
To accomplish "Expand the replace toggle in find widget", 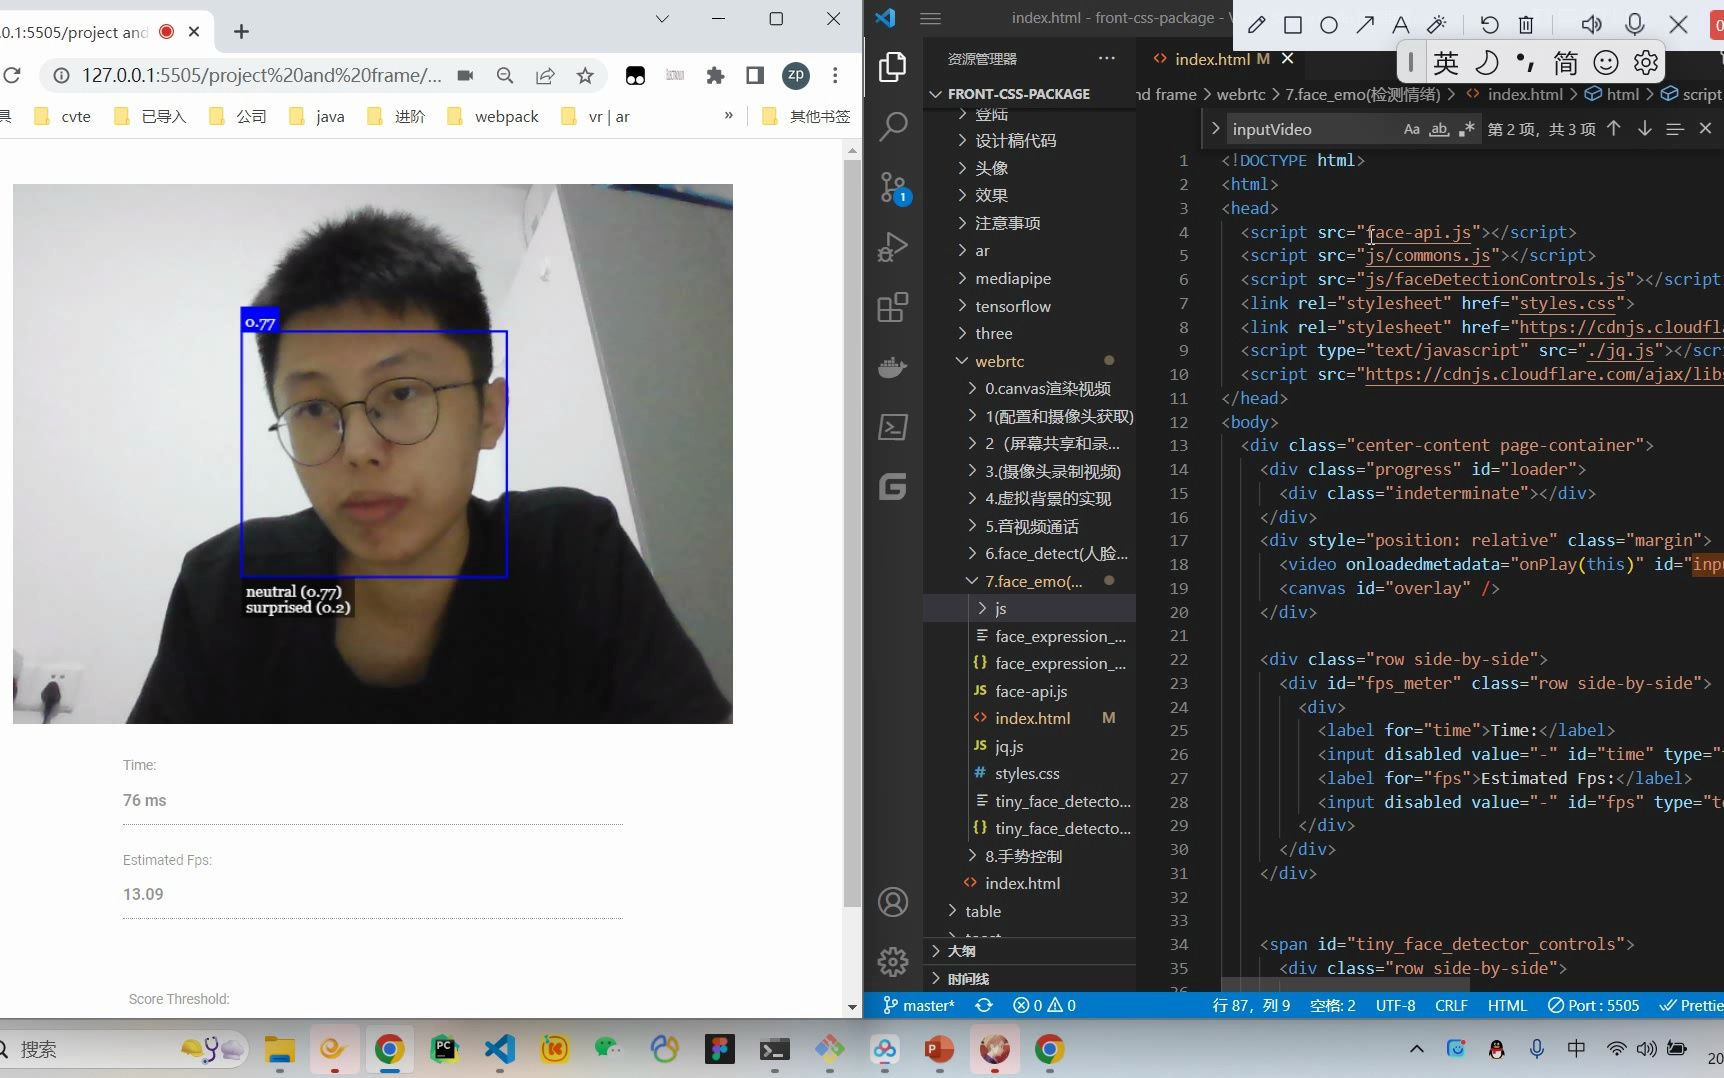I will [x=1215, y=129].
